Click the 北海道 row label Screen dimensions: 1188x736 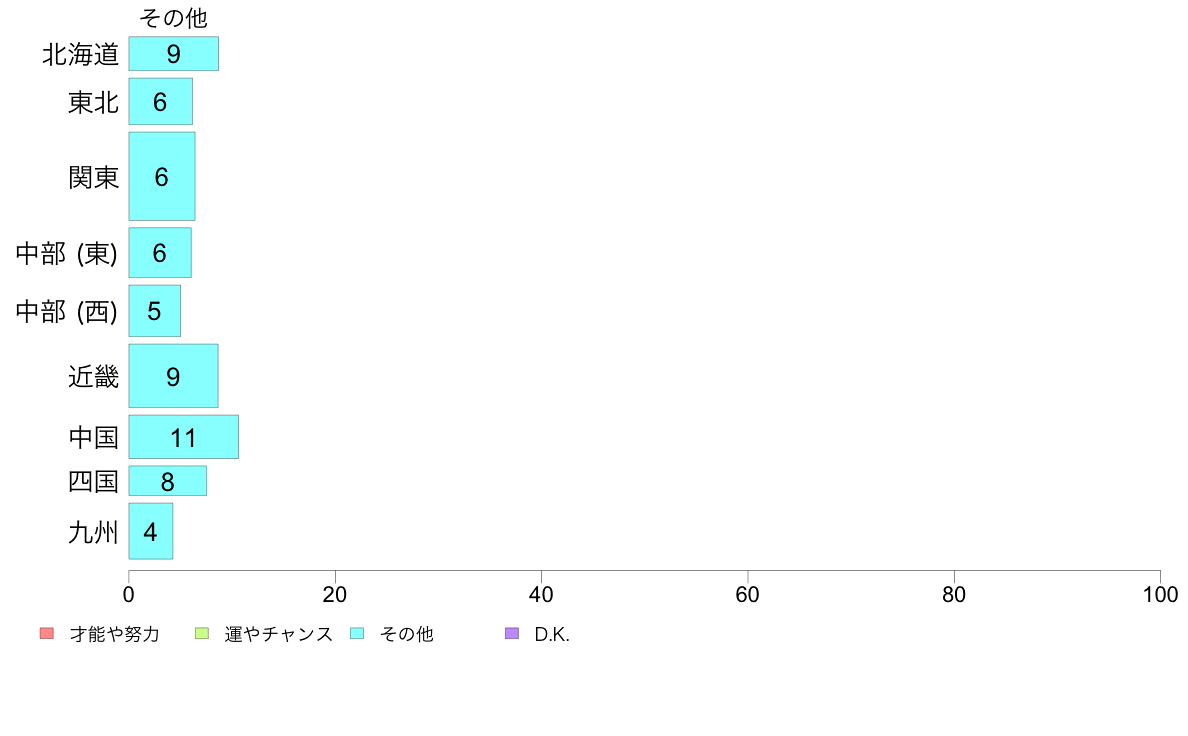pos(80,54)
